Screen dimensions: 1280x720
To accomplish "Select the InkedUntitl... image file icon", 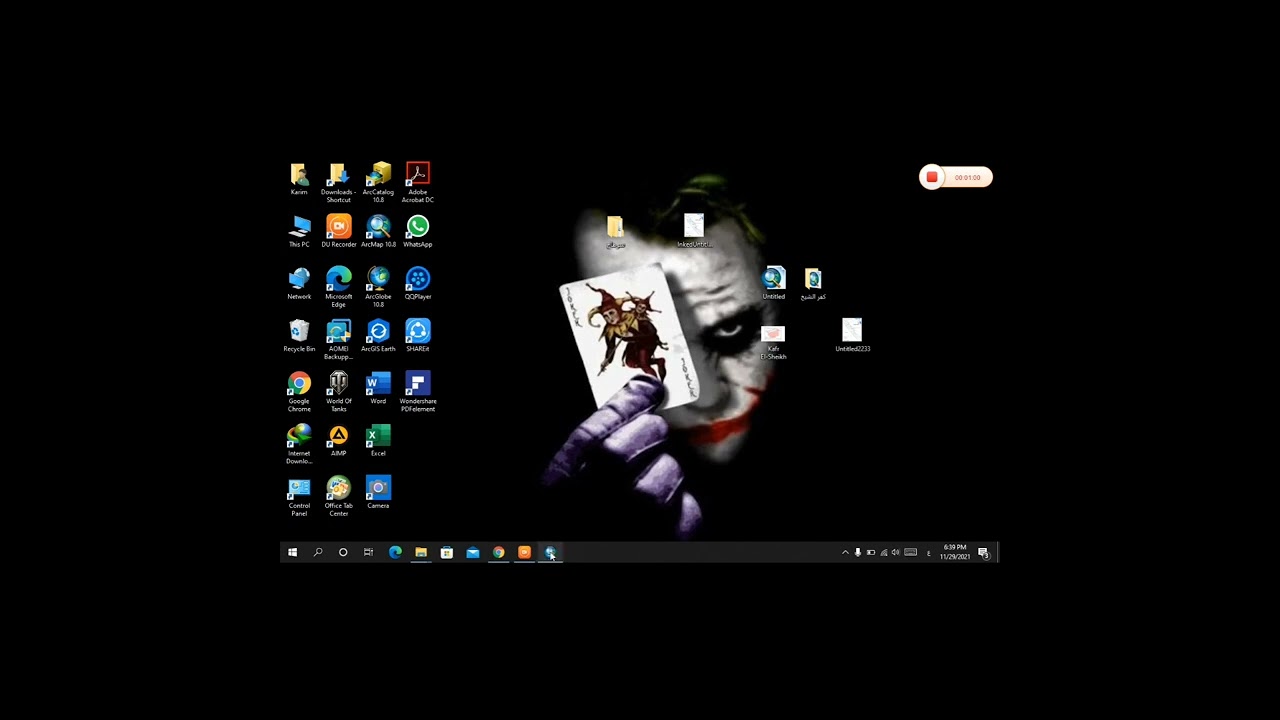I will [x=694, y=231].
